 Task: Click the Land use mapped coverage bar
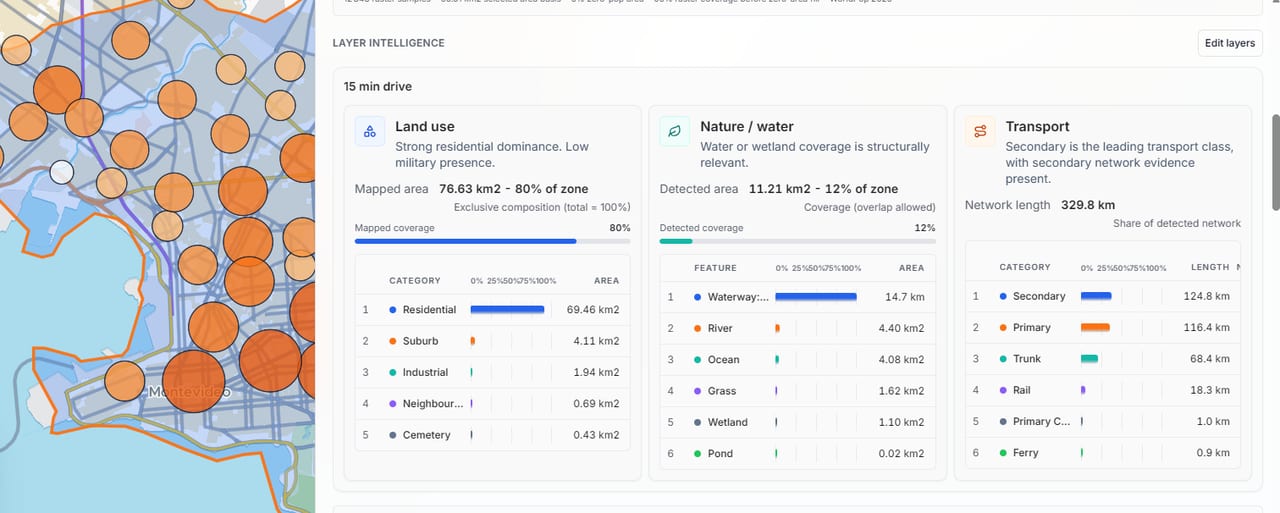tap(493, 241)
